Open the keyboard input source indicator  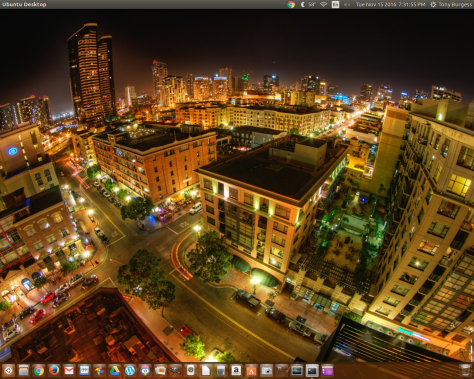tap(335, 4)
